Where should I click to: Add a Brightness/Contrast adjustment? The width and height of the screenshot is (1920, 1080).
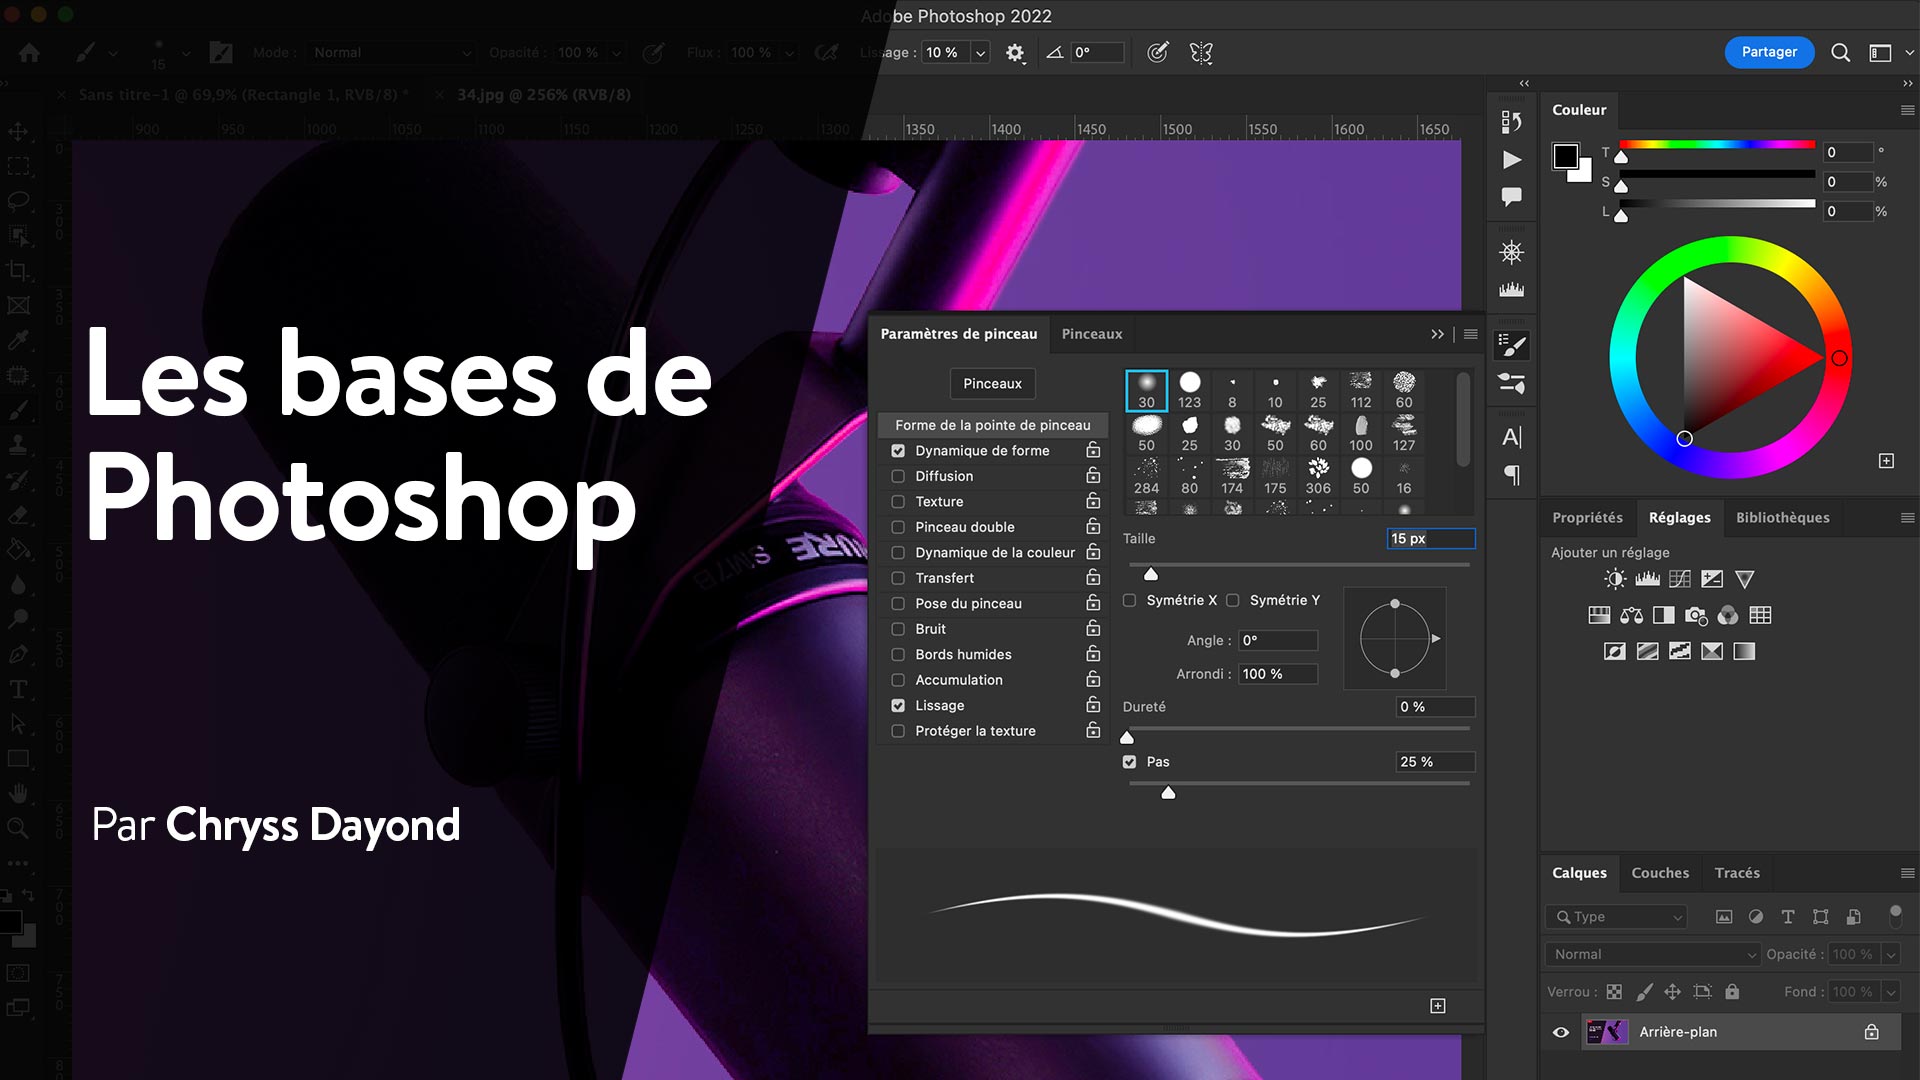pos(1615,579)
